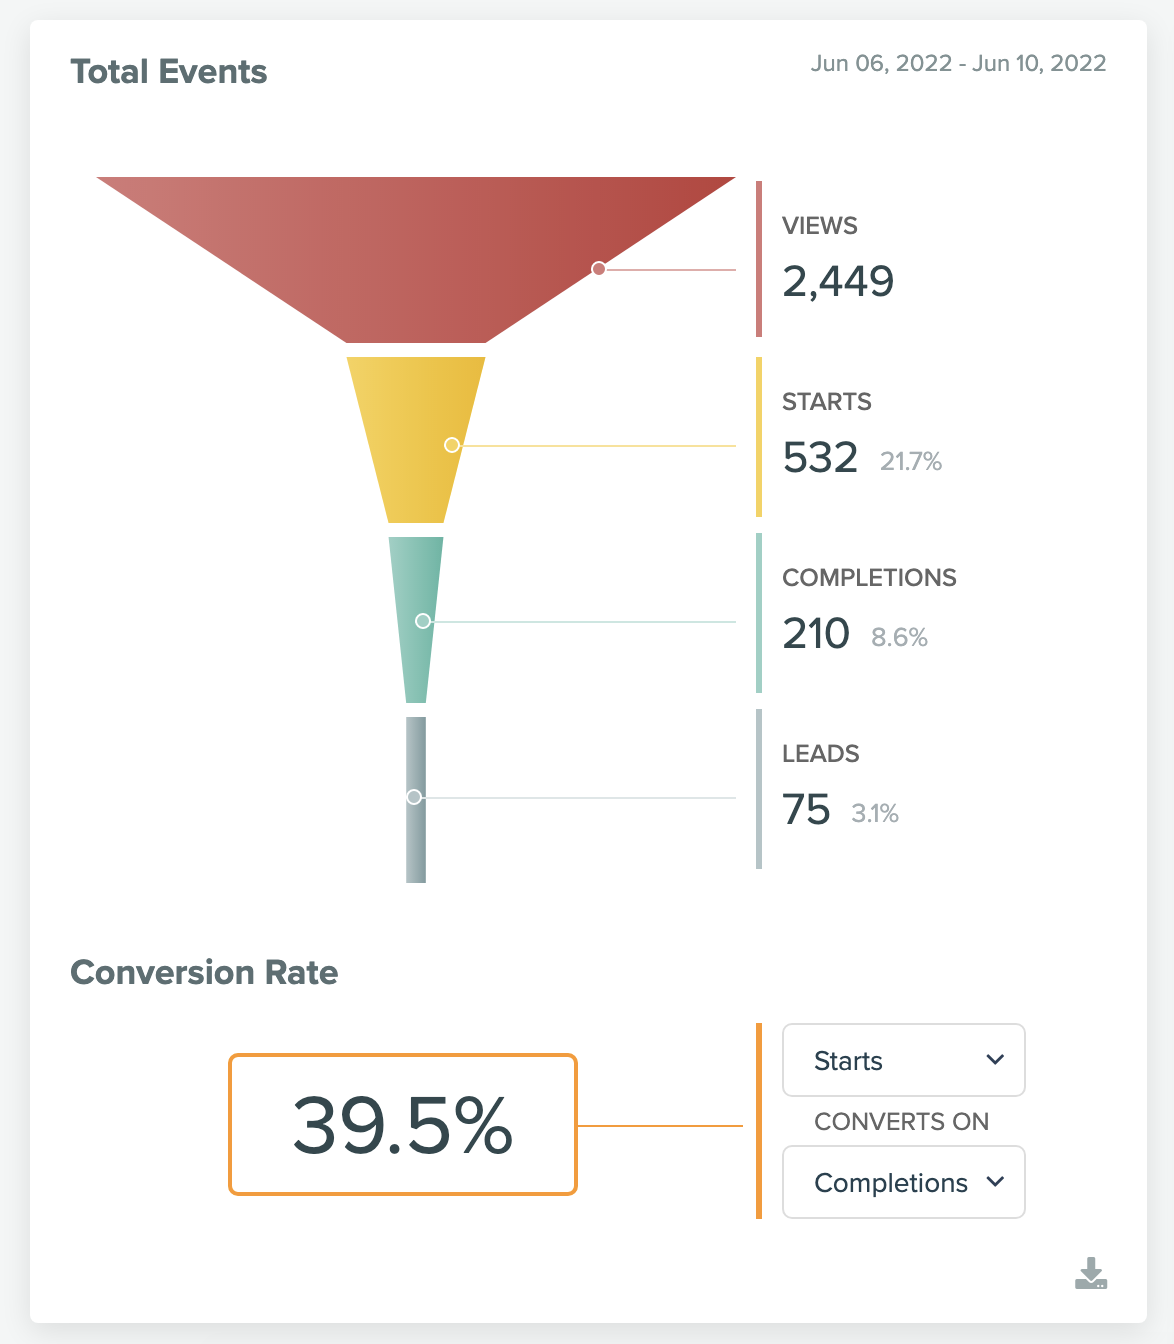Click the marker dot on Starts segment
Image resolution: width=1174 pixels, height=1344 pixels.
pos(452,445)
